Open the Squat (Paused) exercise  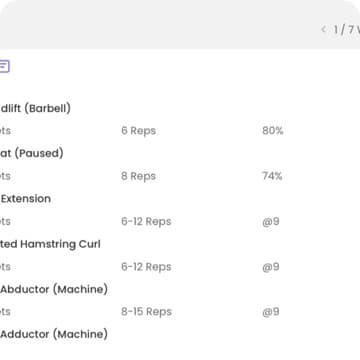coord(31,153)
